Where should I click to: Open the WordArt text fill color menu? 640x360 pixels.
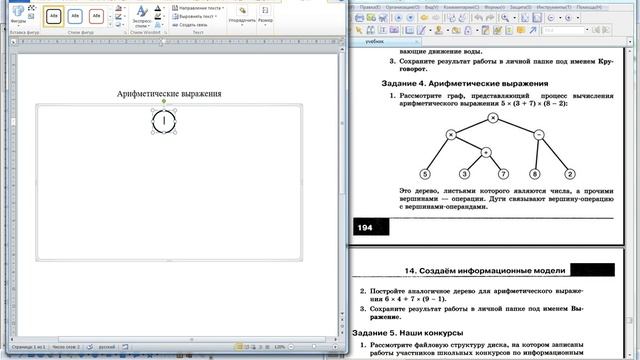pos(158,8)
